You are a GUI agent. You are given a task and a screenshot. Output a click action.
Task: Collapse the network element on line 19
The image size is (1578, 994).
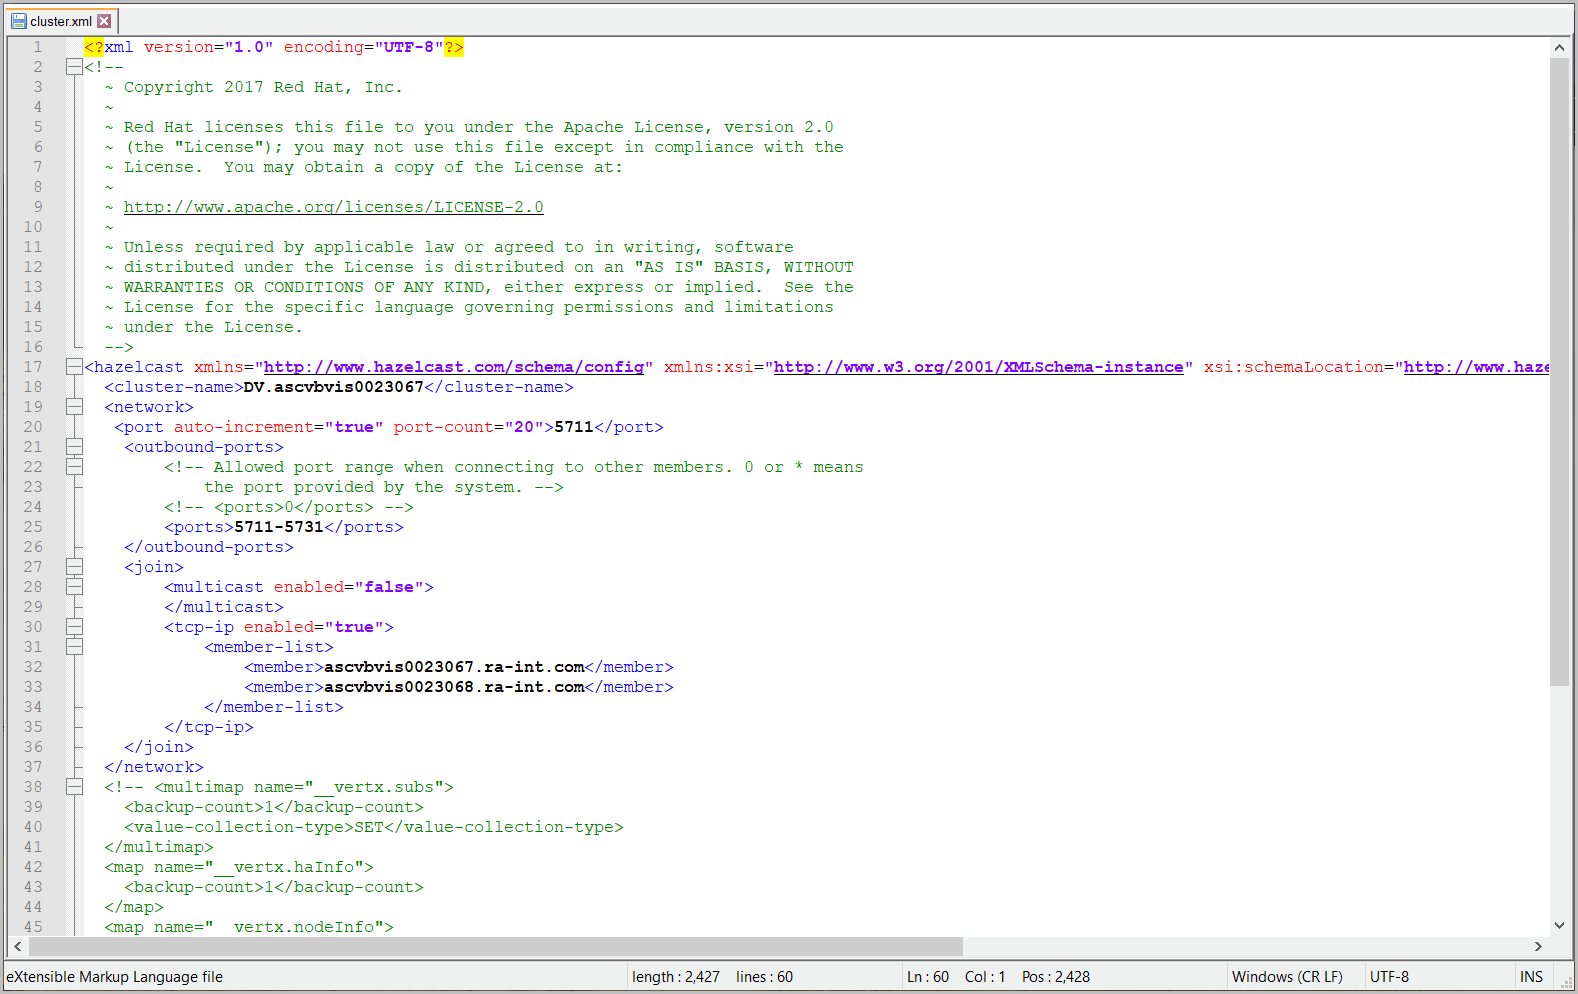coord(74,407)
